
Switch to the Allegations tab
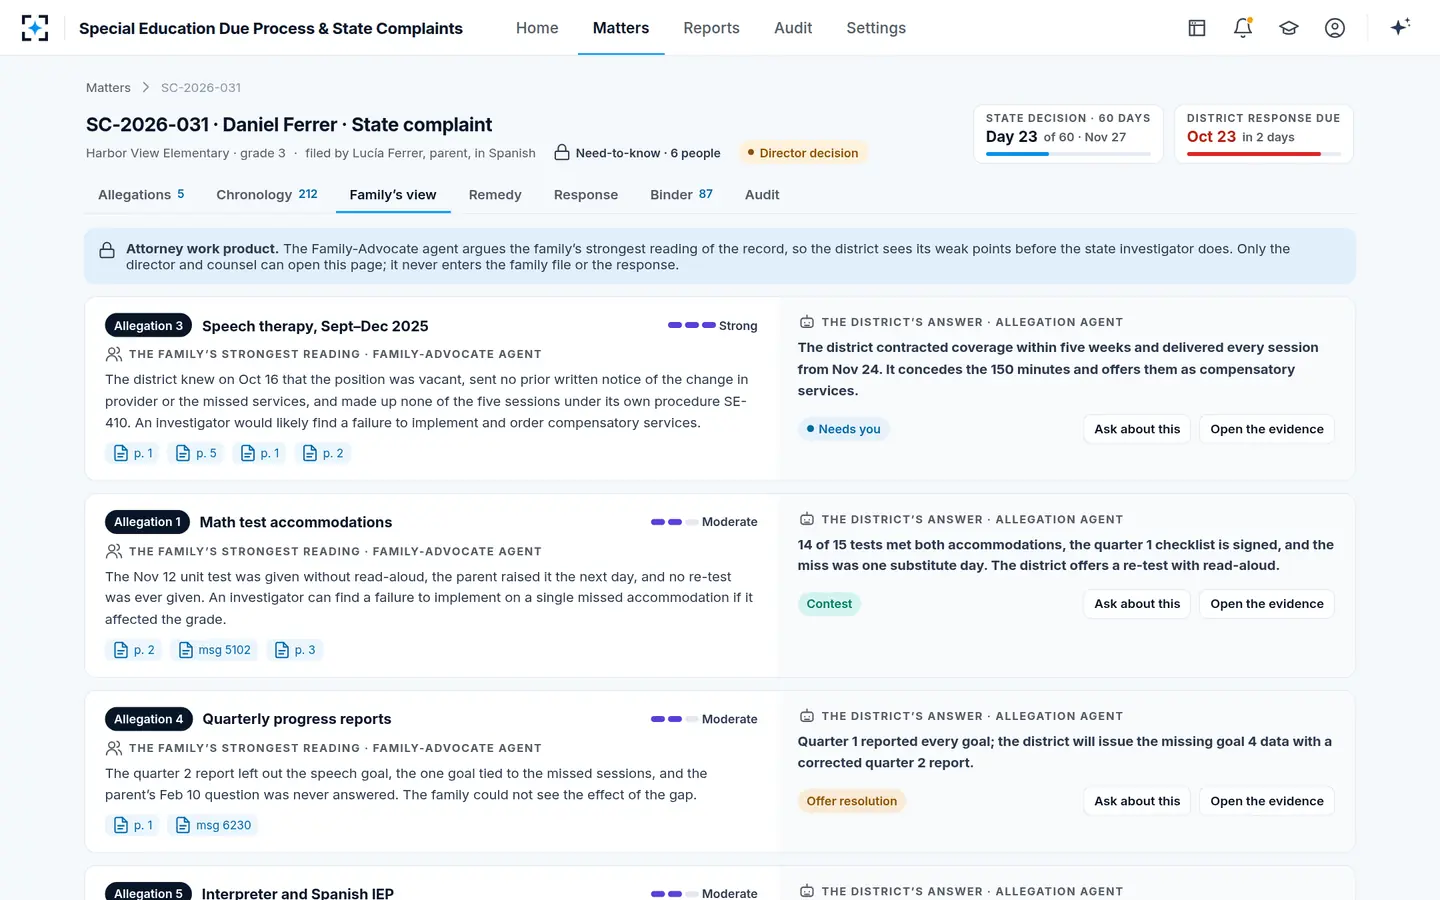(x=141, y=194)
